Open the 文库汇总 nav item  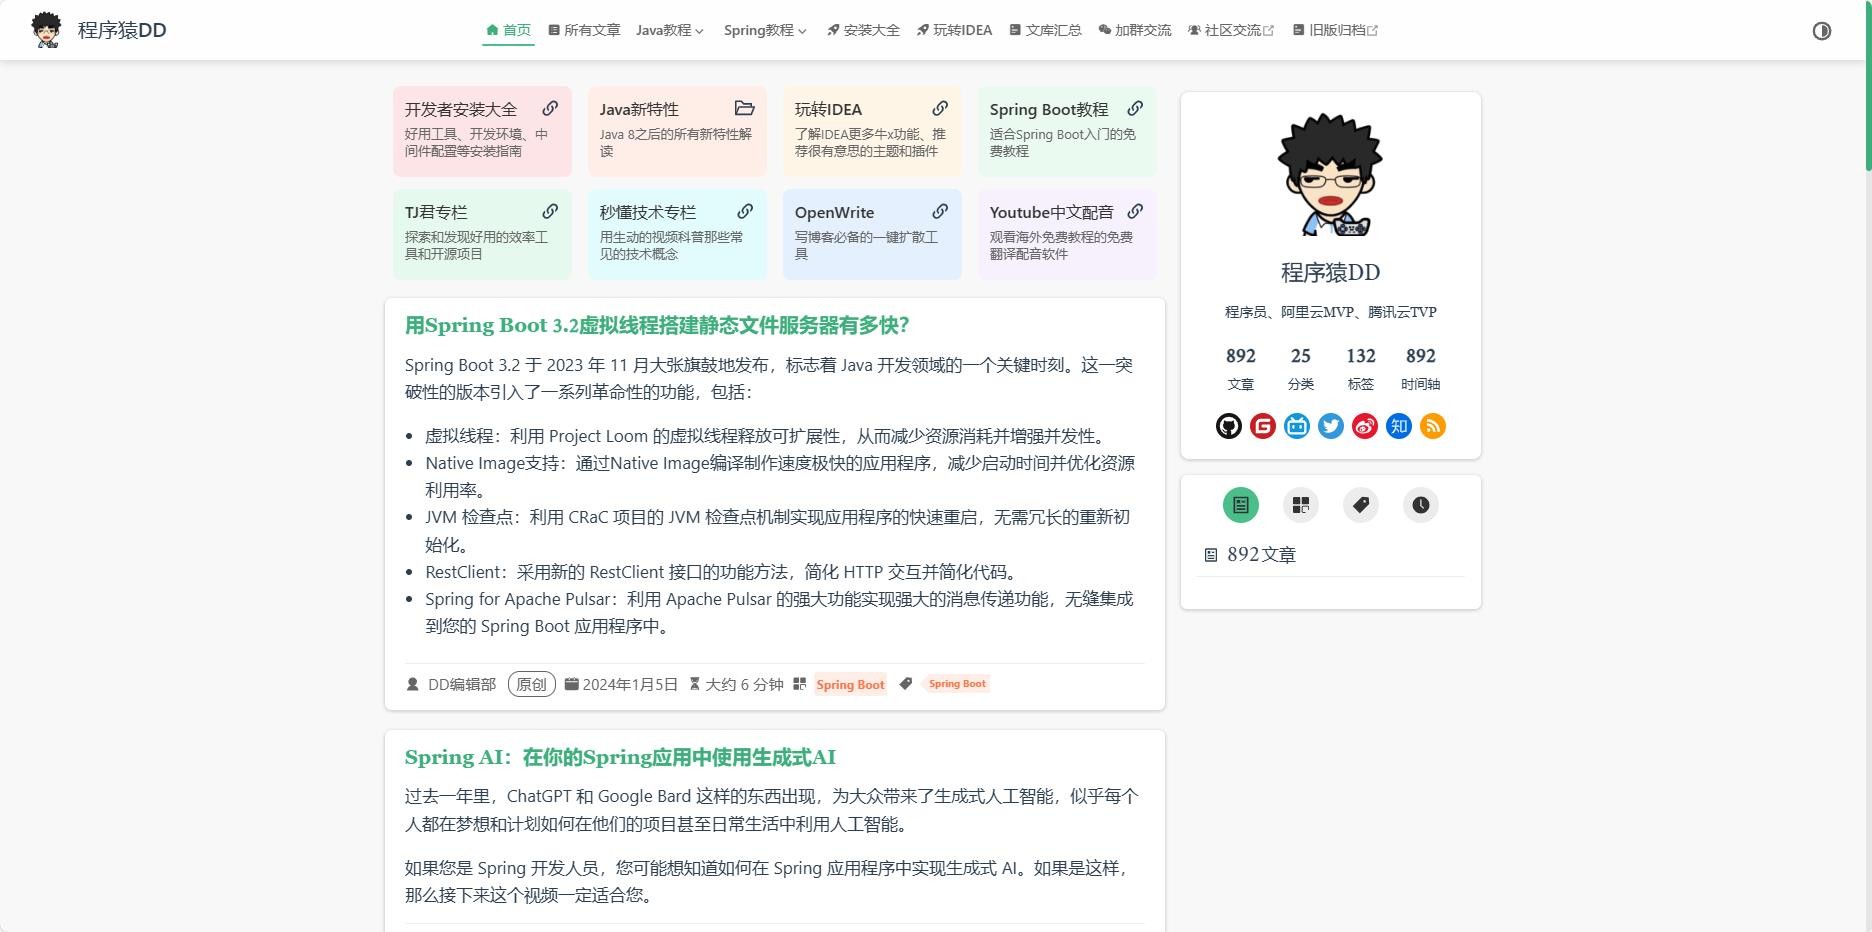[1045, 30]
